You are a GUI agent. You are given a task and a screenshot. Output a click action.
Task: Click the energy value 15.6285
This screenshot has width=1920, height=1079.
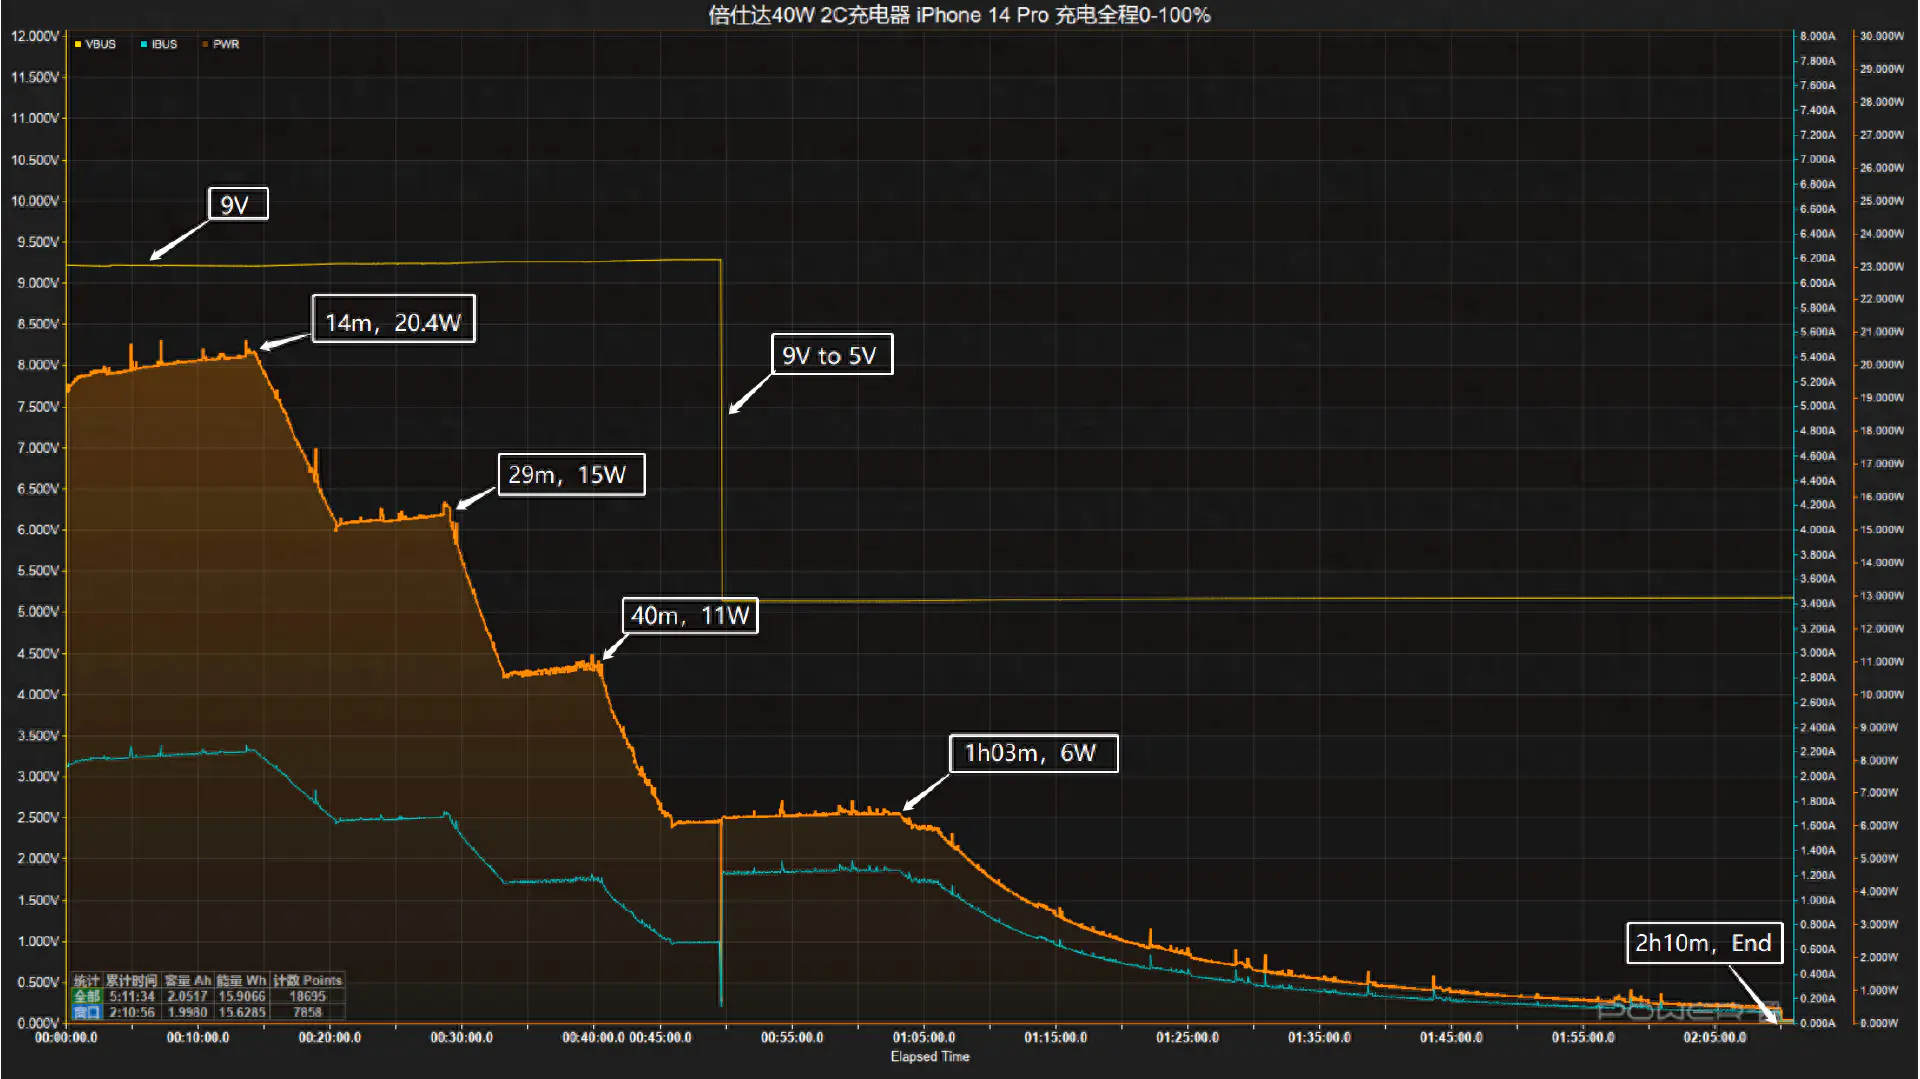242,1012
